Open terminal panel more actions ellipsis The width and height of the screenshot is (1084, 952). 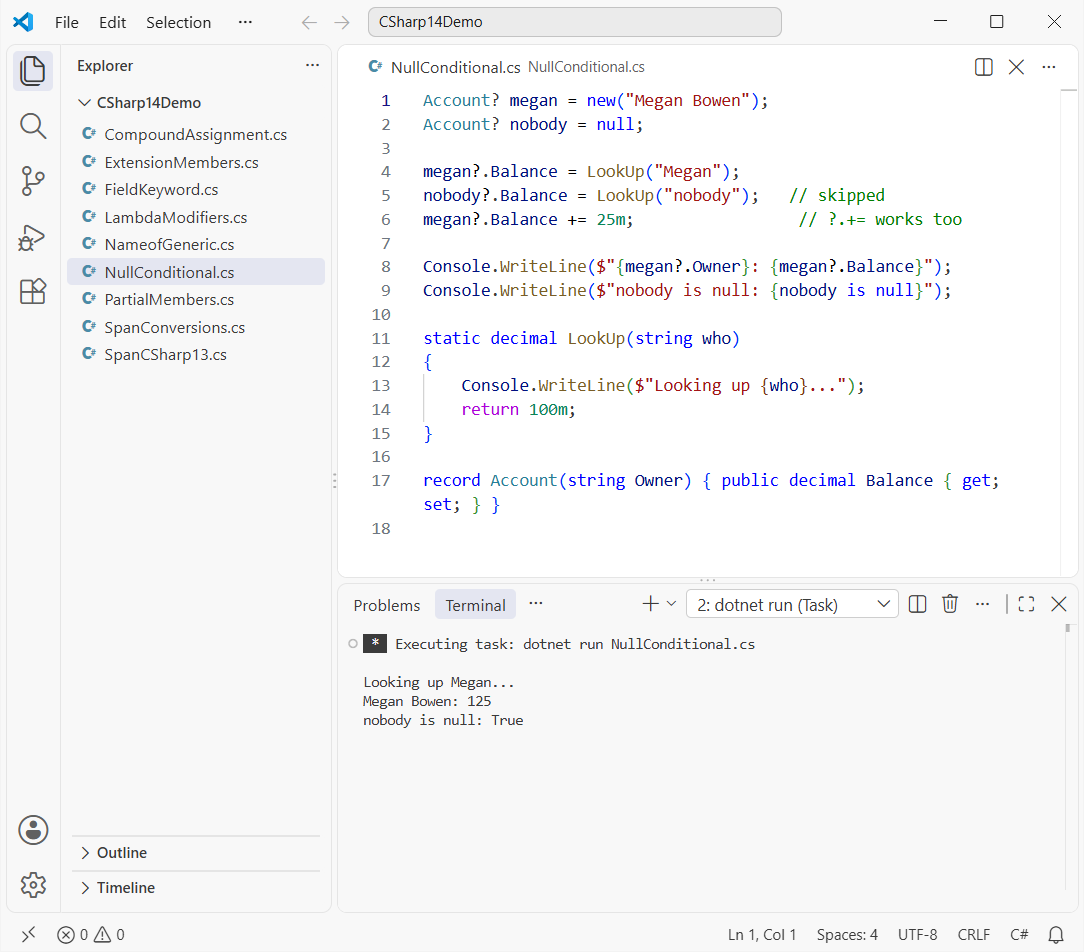[982, 604]
